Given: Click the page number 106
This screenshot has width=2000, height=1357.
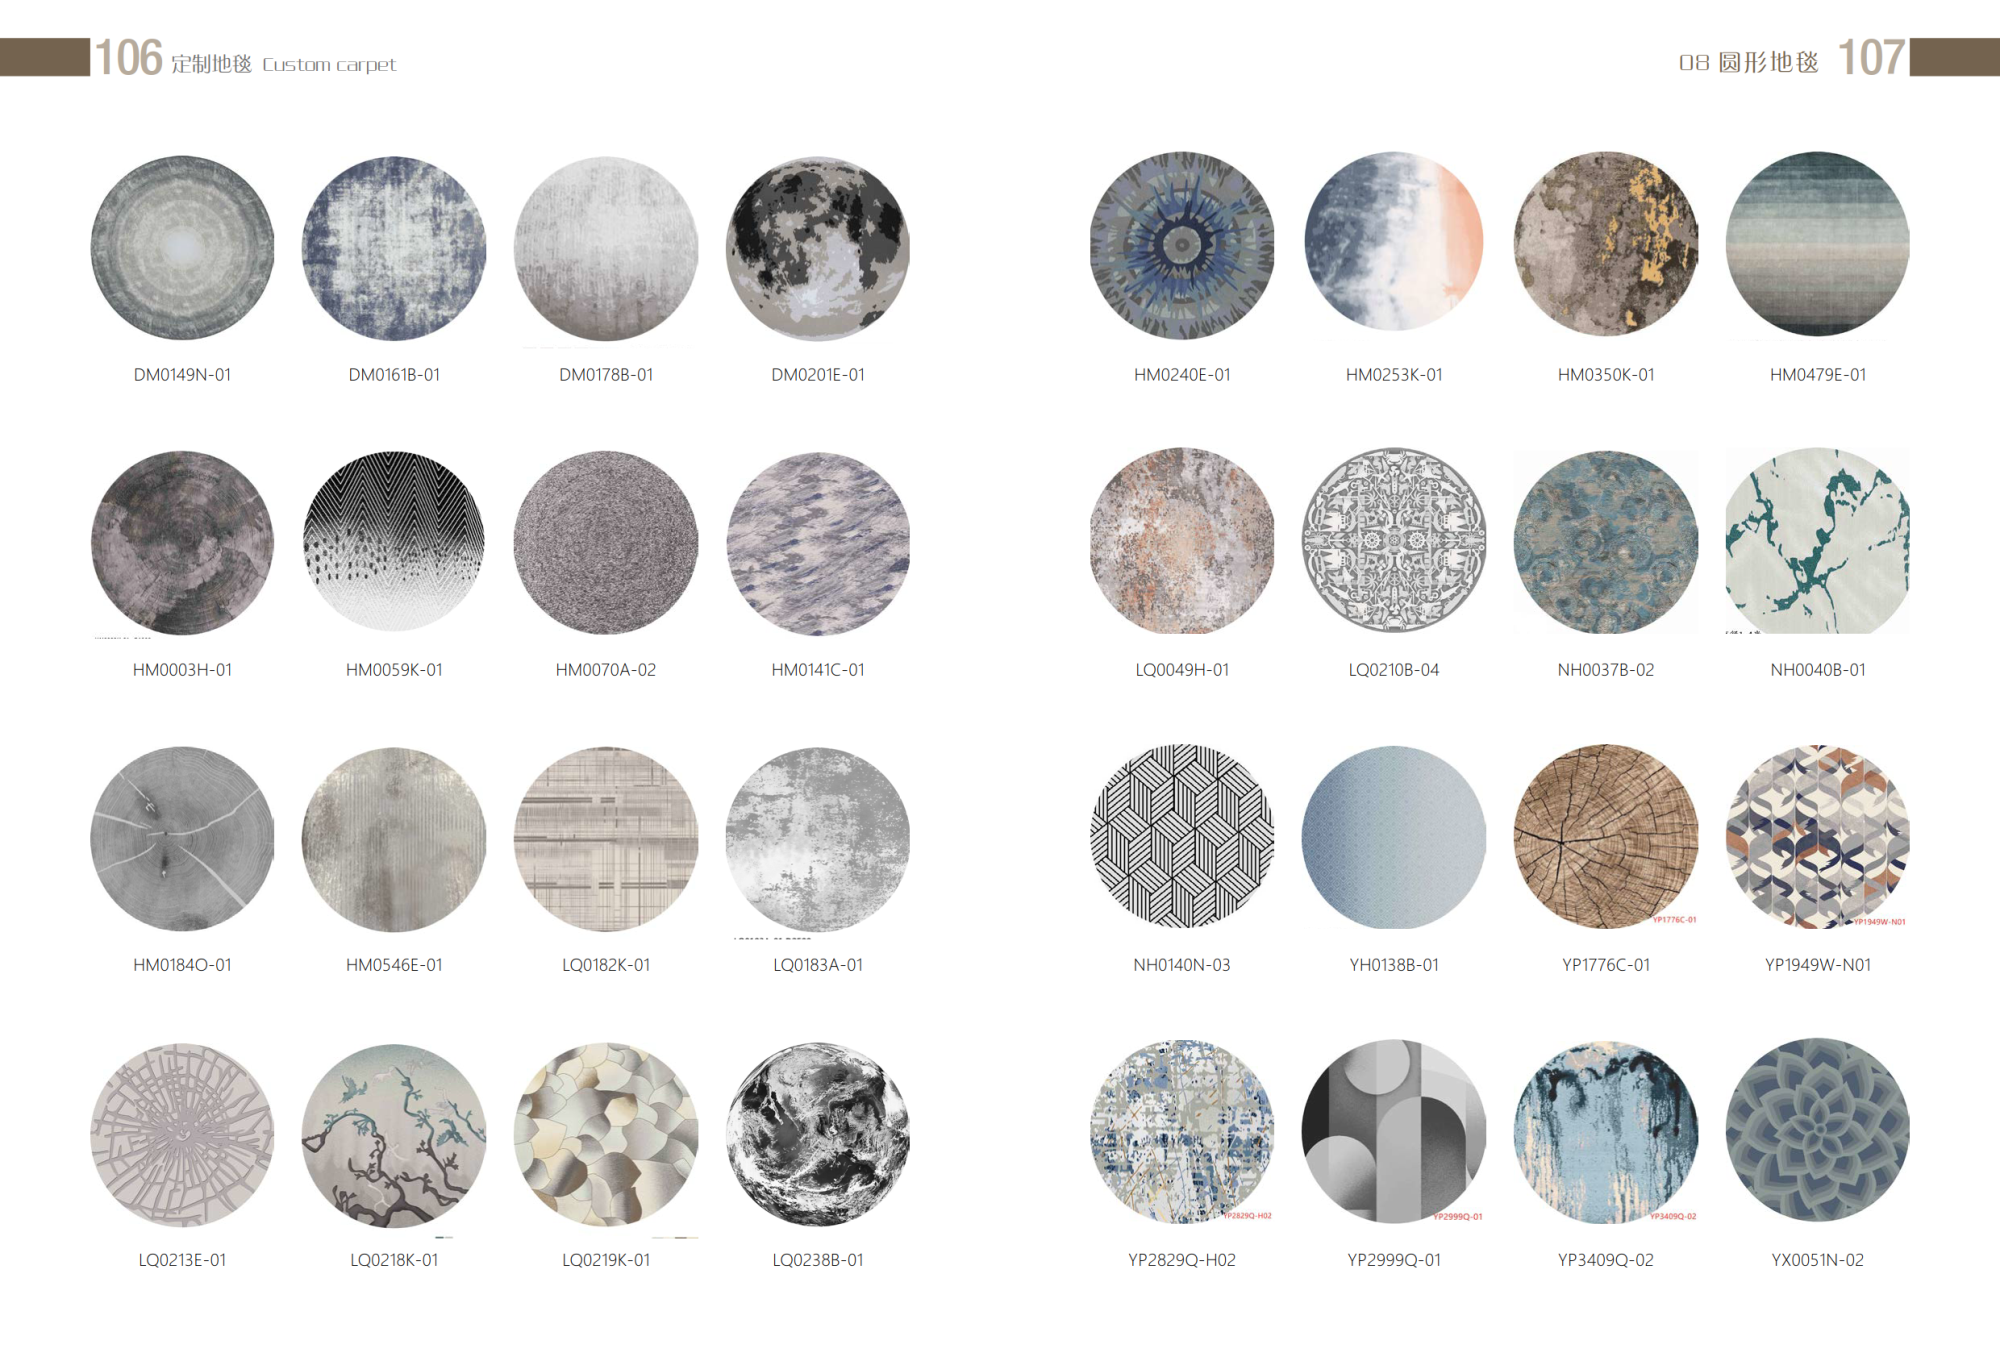Looking at the screenshot, I should point(128,58).
